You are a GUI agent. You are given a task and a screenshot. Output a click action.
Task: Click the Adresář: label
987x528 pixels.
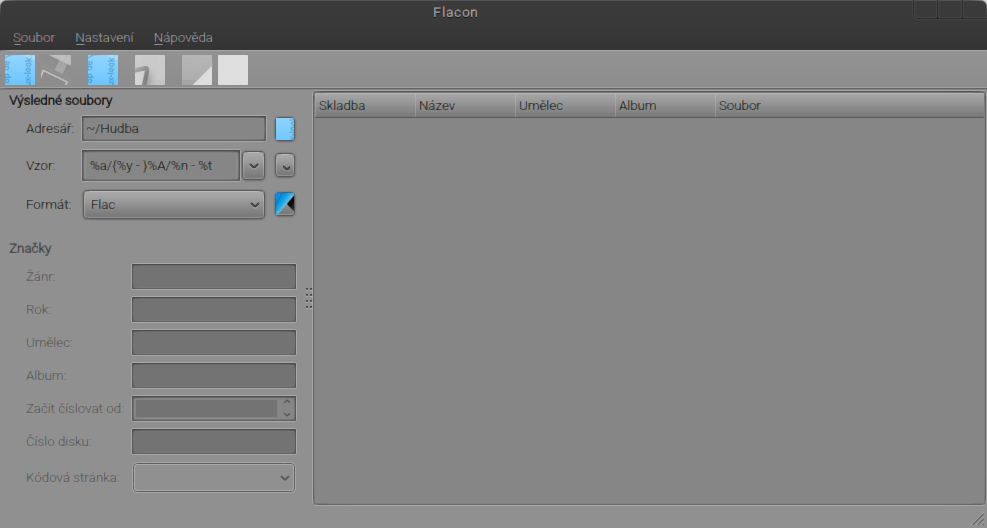pyautogui.click(x=50, y=128)
